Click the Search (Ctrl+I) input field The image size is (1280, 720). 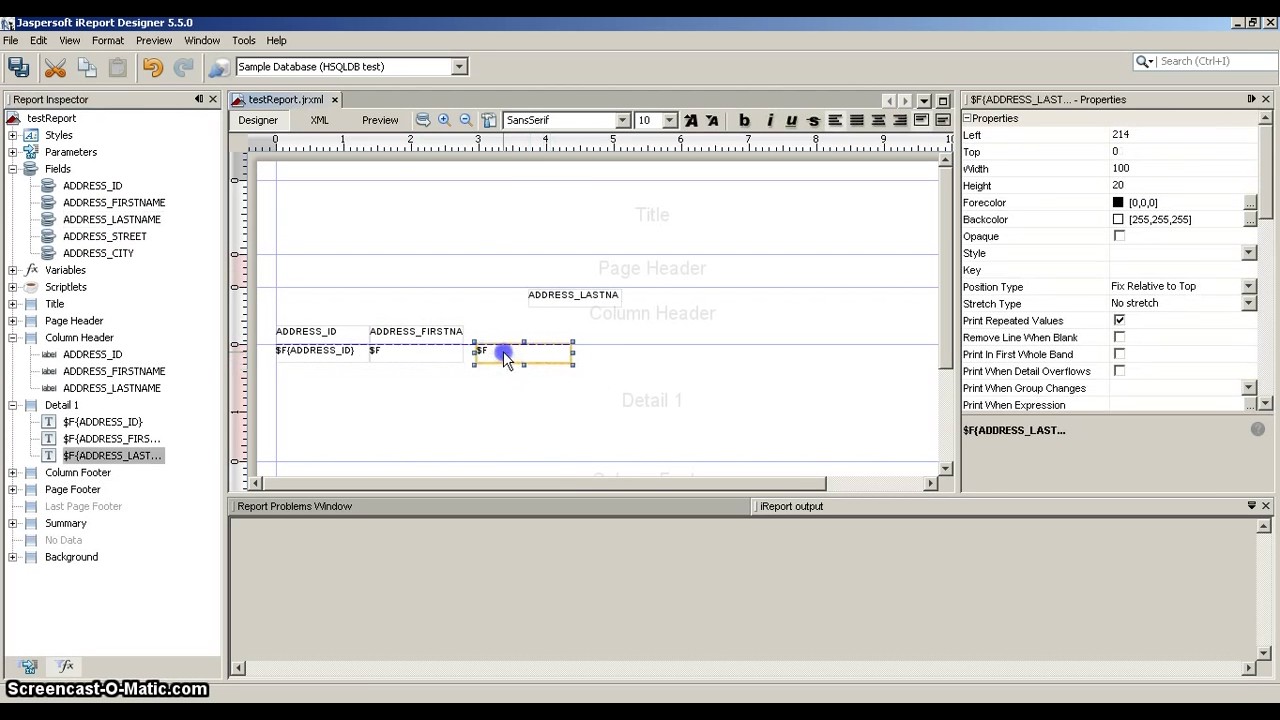tap(1215, 62)
